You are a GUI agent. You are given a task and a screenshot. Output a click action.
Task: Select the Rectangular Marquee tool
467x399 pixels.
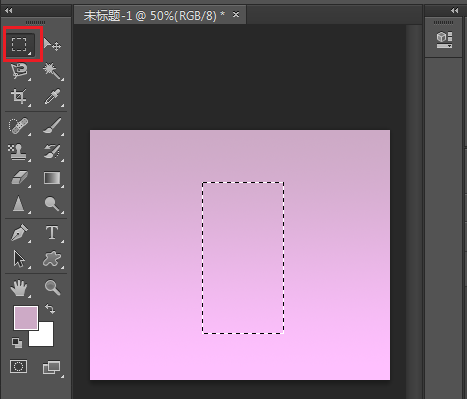point(19,44)
